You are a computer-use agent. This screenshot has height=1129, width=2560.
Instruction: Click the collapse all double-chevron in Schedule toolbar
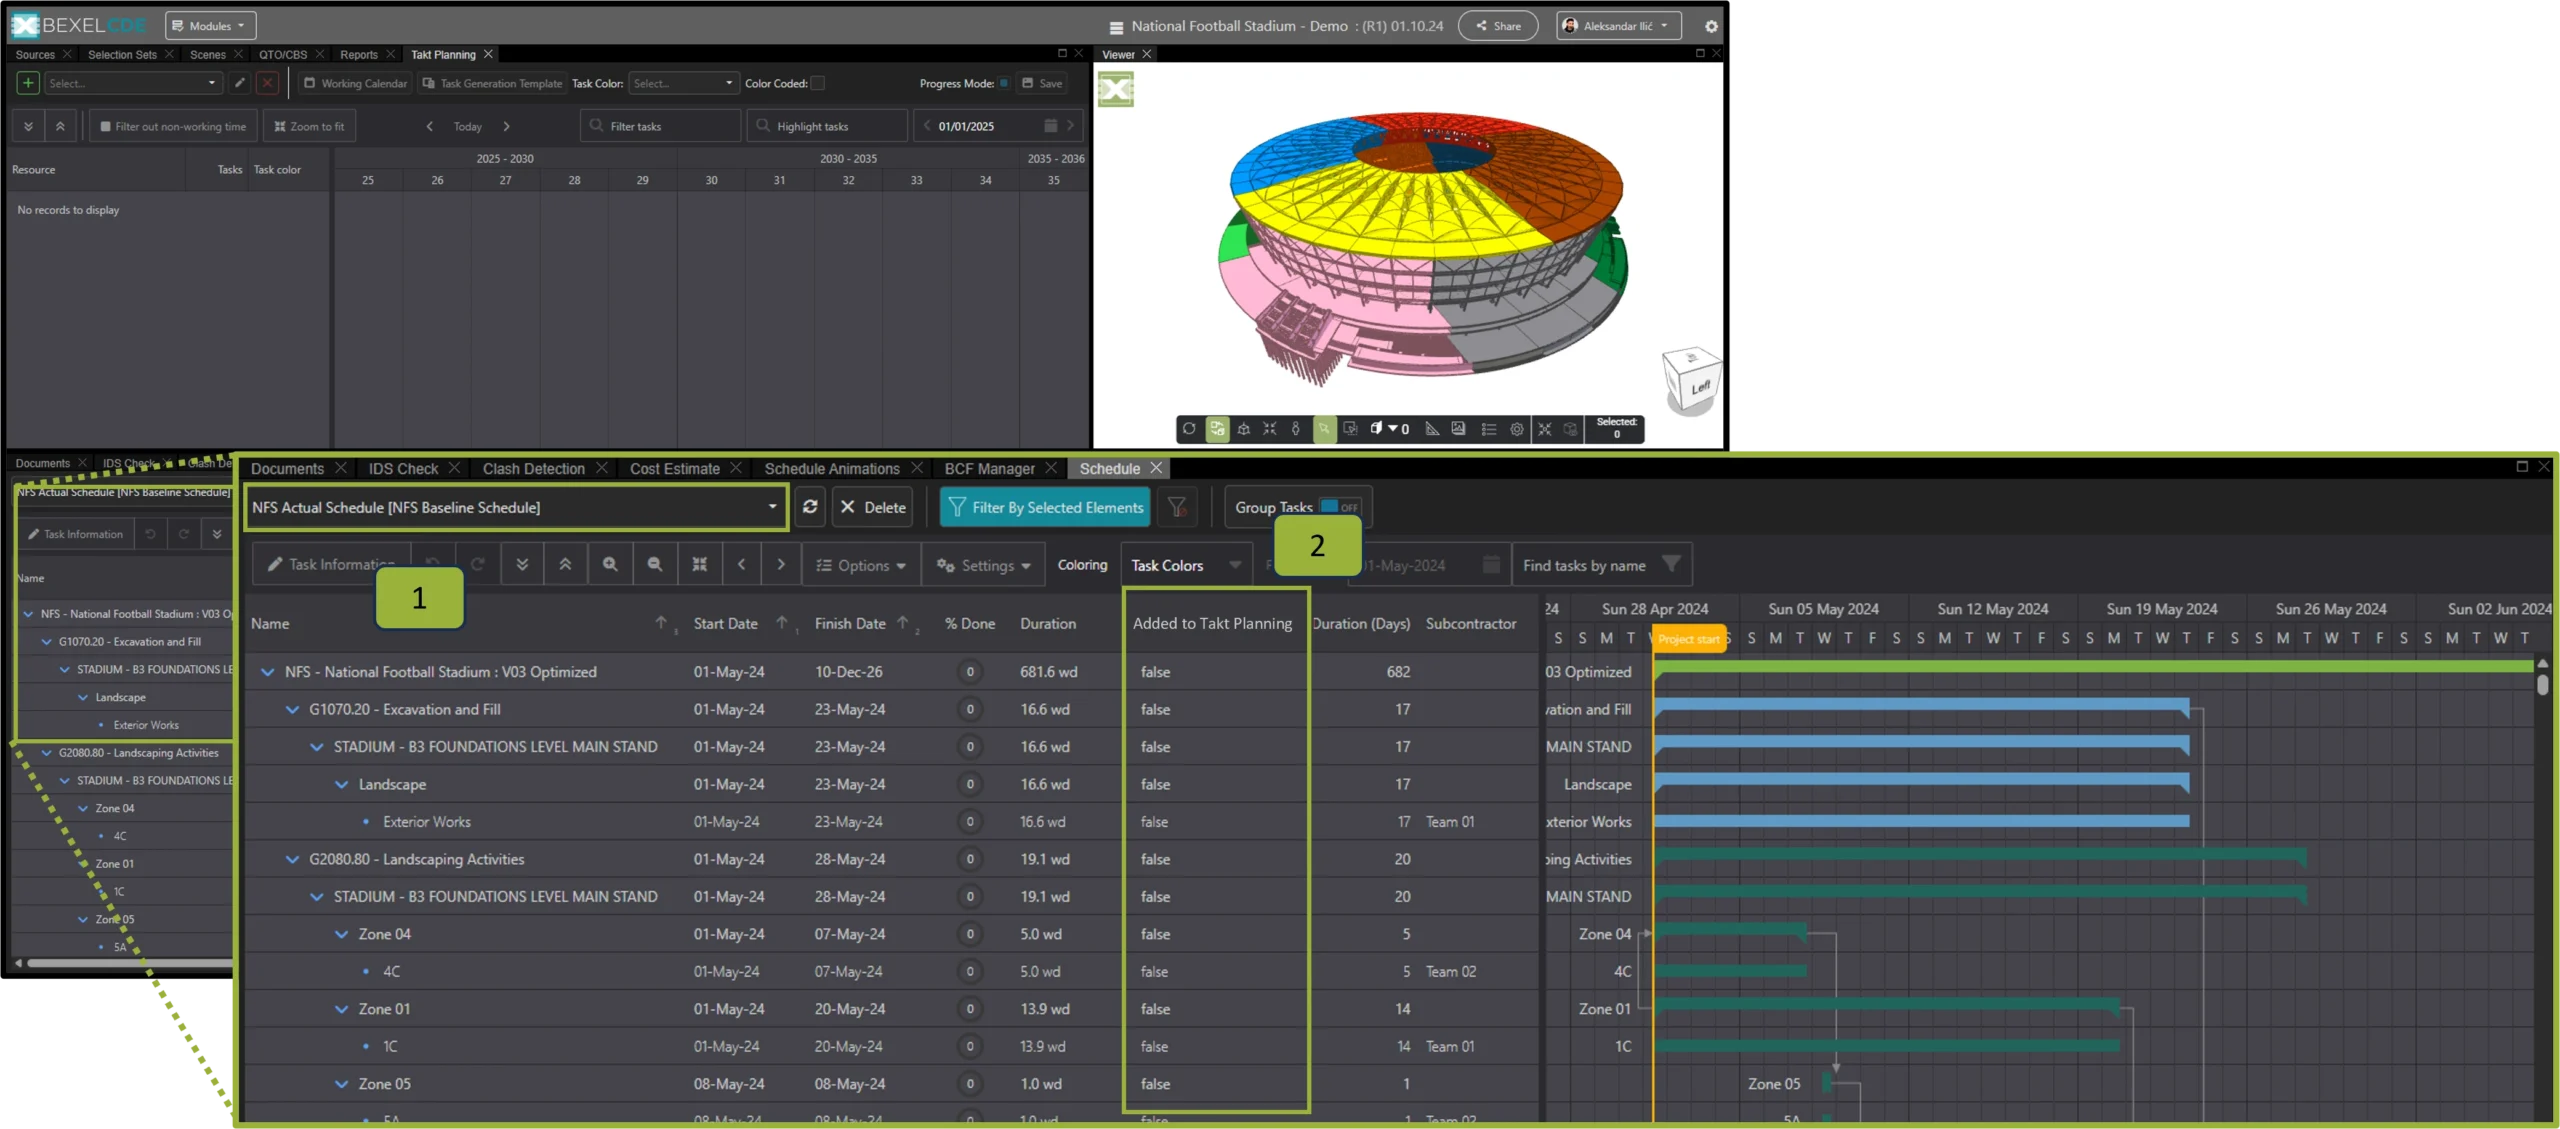(565, 565)
